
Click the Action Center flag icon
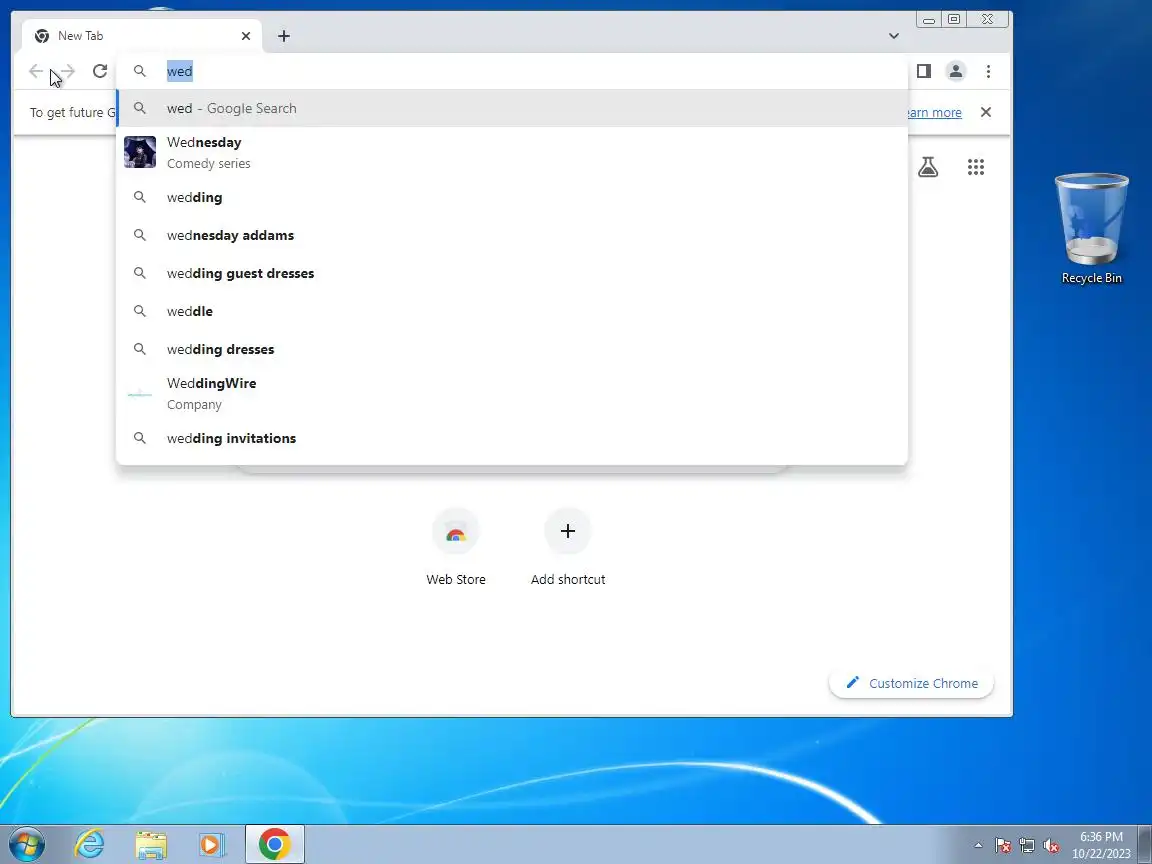pos(1002,846)
